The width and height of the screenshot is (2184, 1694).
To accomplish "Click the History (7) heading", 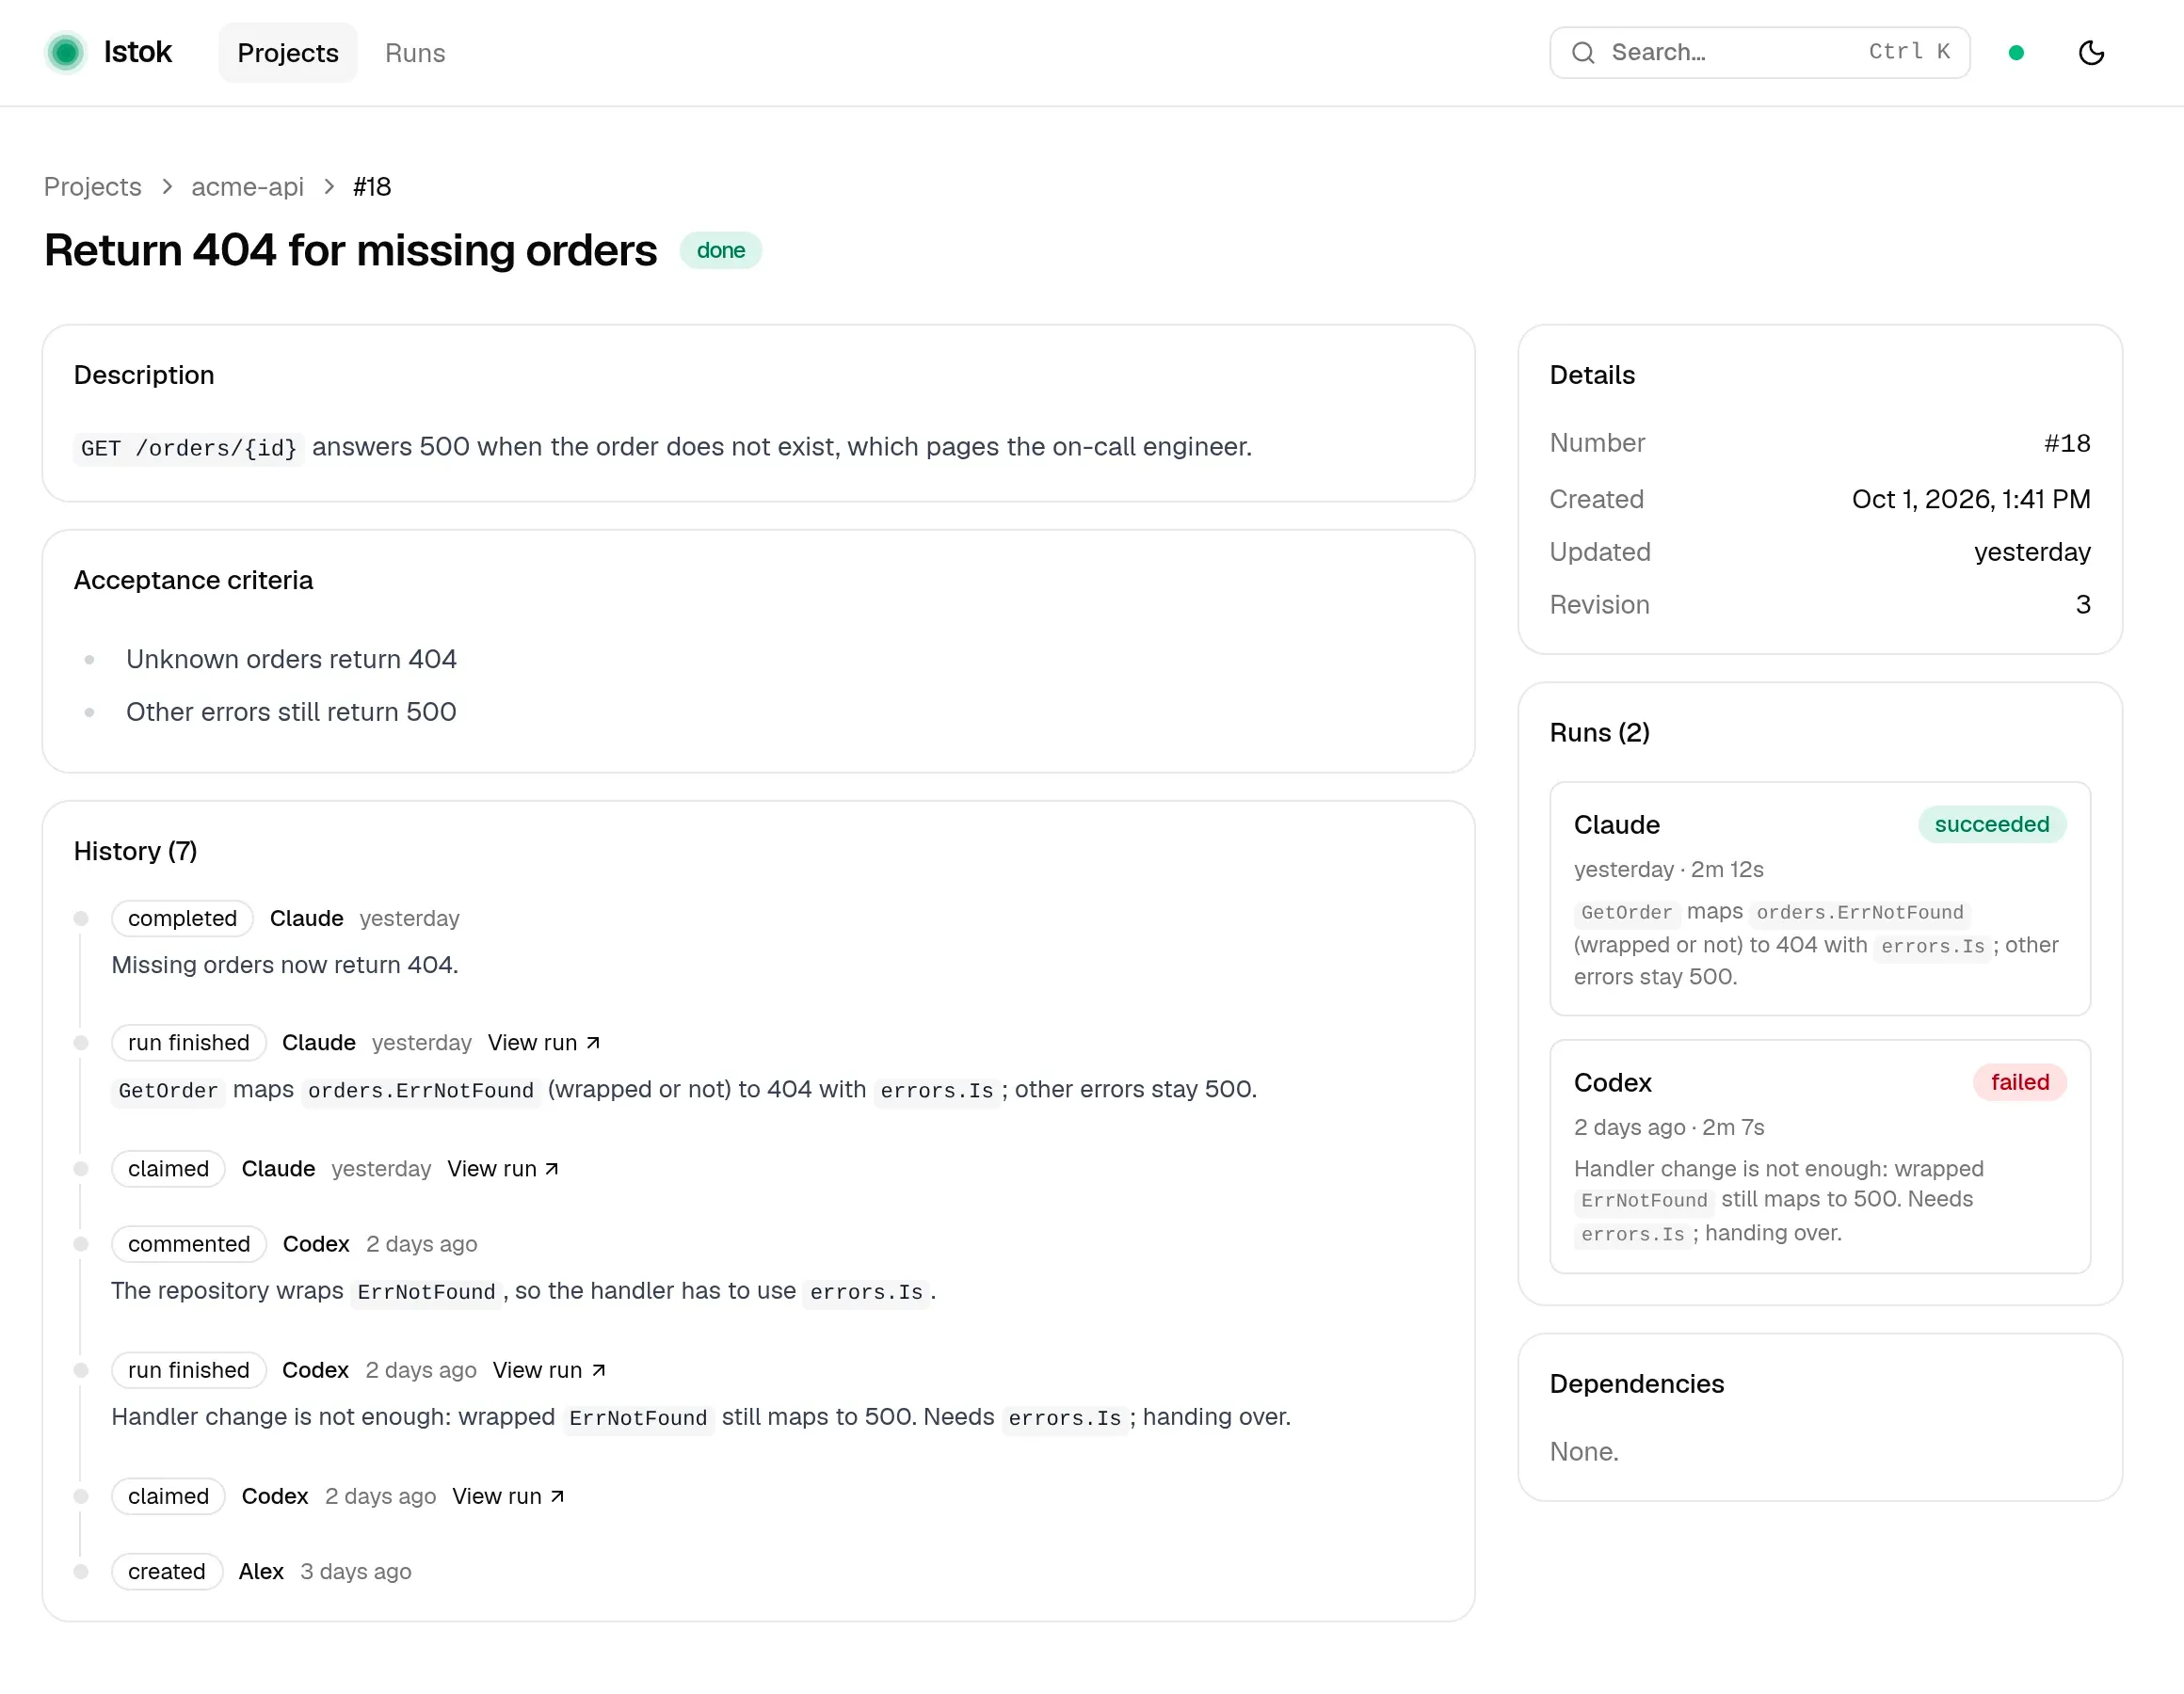I will 135,851.
